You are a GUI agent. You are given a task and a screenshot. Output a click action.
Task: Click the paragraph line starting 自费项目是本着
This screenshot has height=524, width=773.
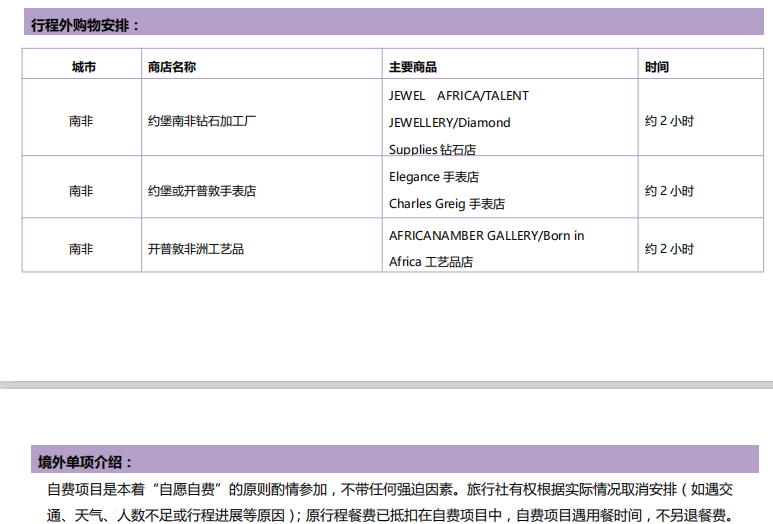(390, 489)
